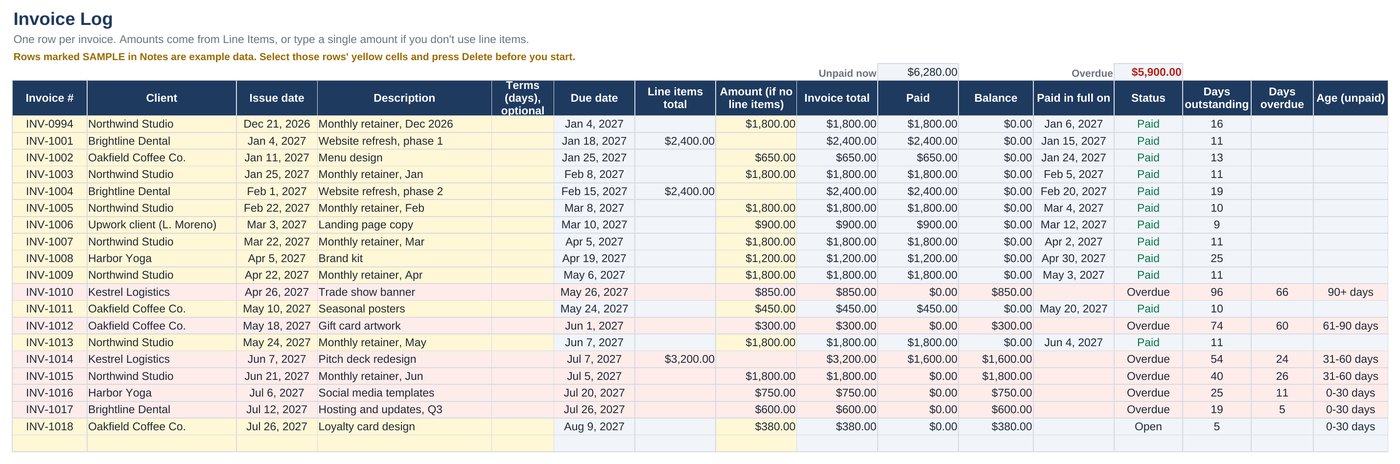Click the Harbor Yoga client in INV-1008 row
Viewport: 1400px width, 464px height.
point(161,258)
